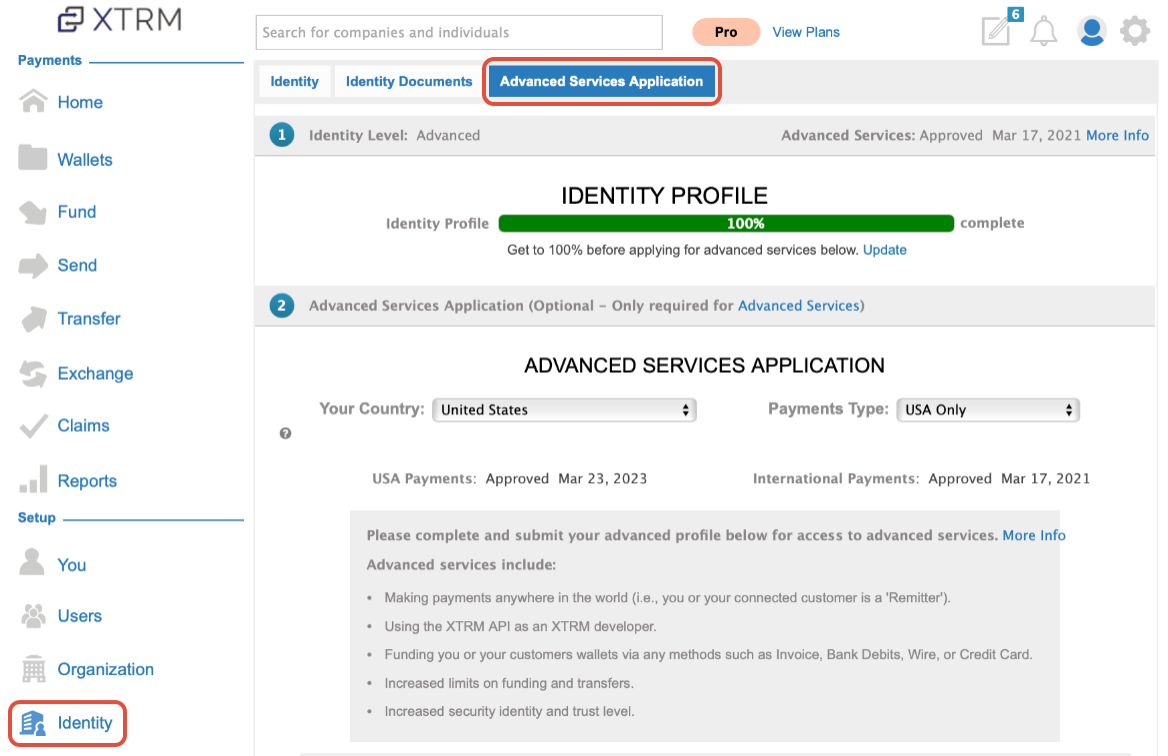Click "Increased limits on funding and transfers" bullet
This screenshot has height=756, width=1168.
(x=509, y=683)
